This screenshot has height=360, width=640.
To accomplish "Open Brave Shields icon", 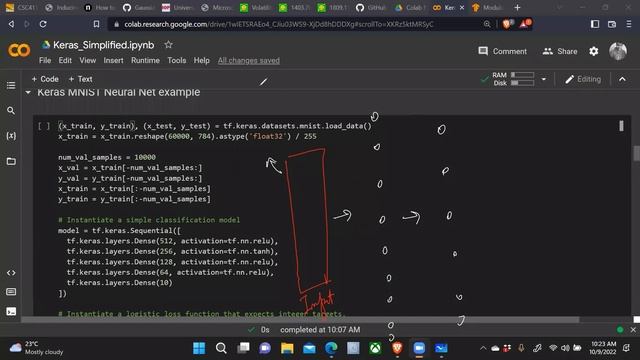I will (507, 24).
